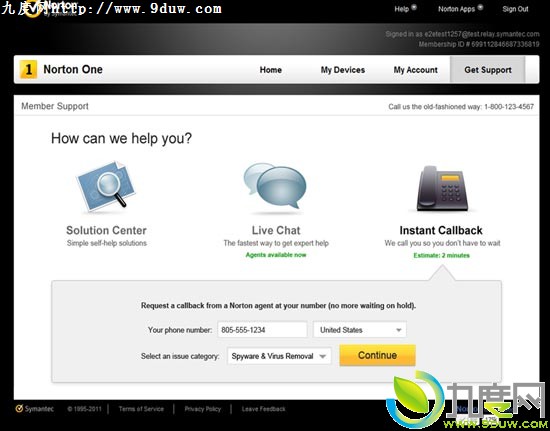
Task: Click the Leave Feedback link
Action: 263,409
